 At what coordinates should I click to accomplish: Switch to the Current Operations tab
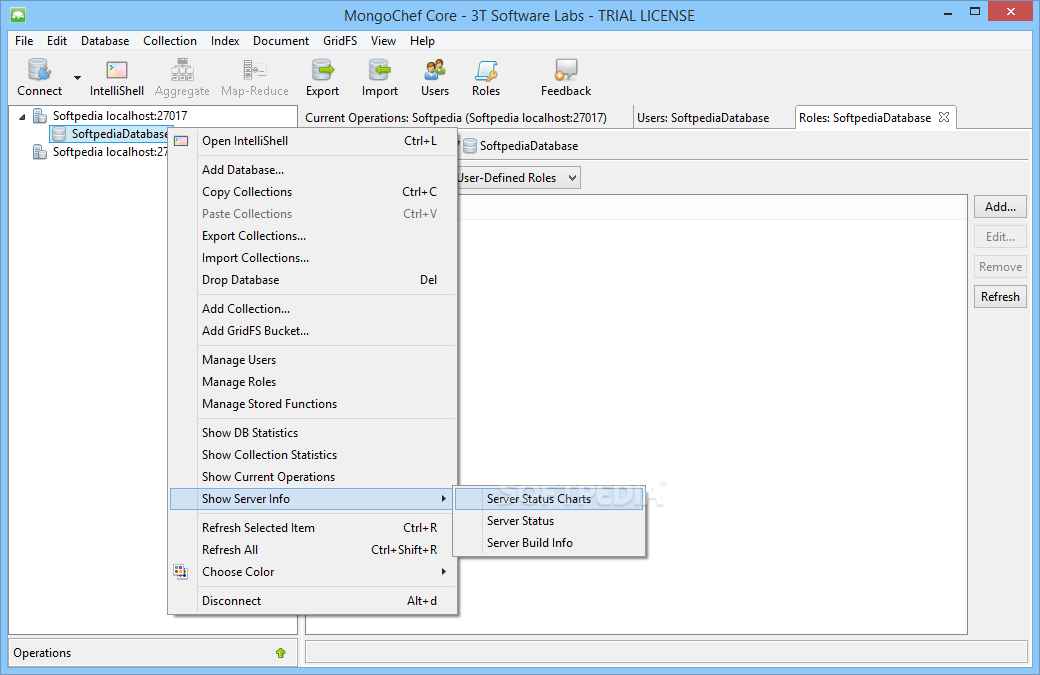point(456,117)
